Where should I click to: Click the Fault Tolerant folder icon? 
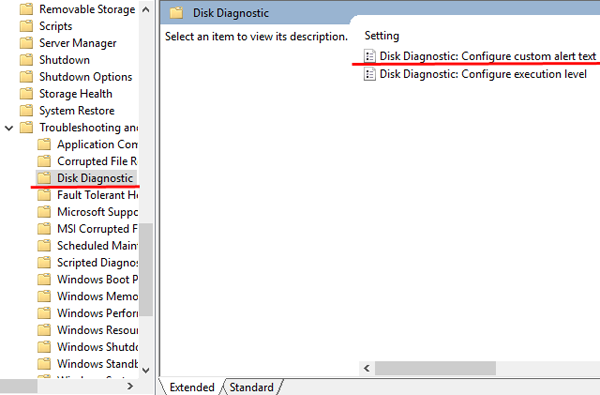click(x=44, y=195)
